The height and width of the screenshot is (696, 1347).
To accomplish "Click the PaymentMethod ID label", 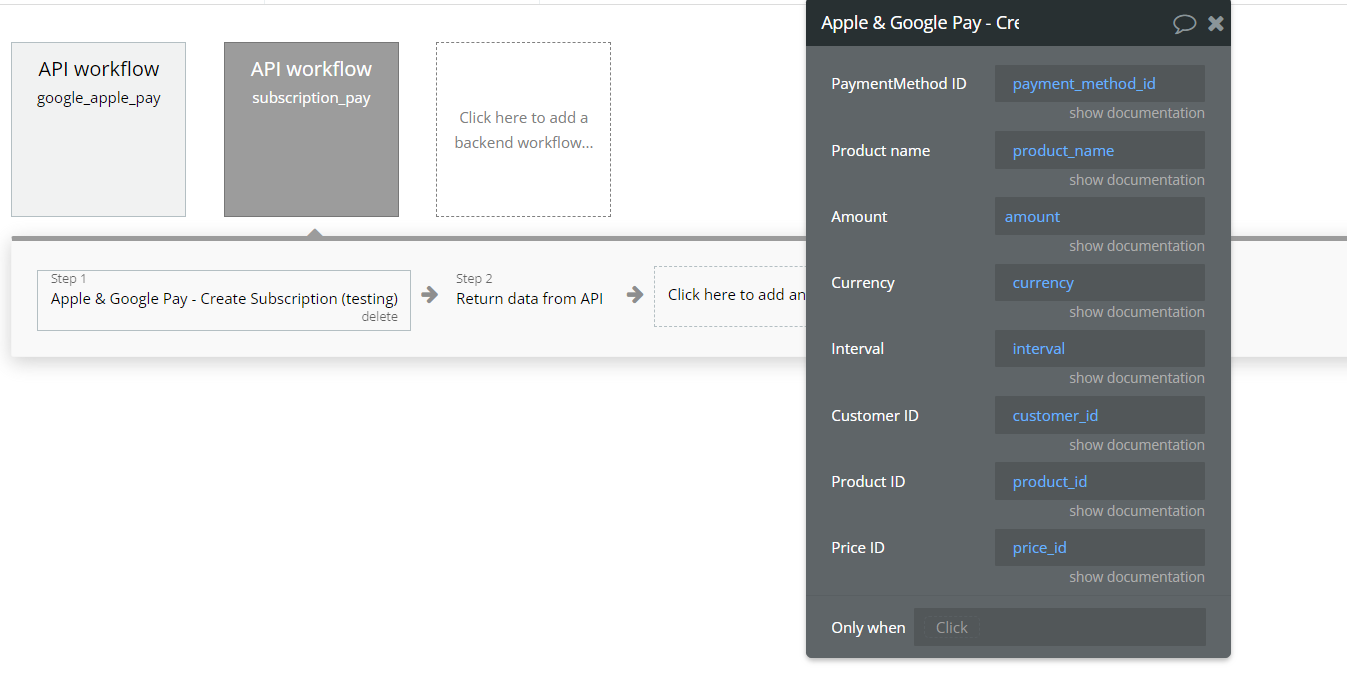I will (x=899, y=84).
